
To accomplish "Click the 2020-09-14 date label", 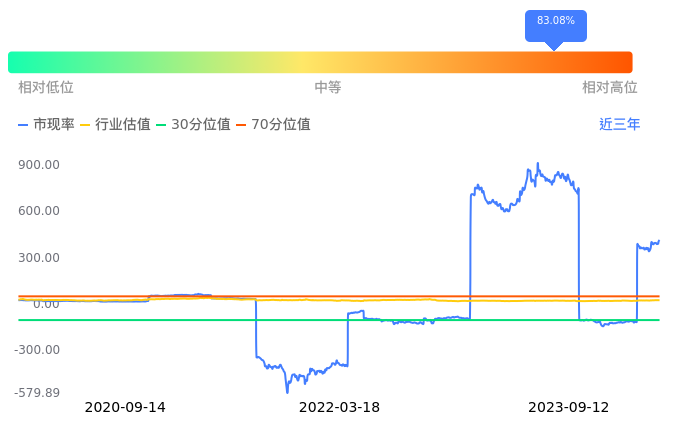I will (125, 408).
